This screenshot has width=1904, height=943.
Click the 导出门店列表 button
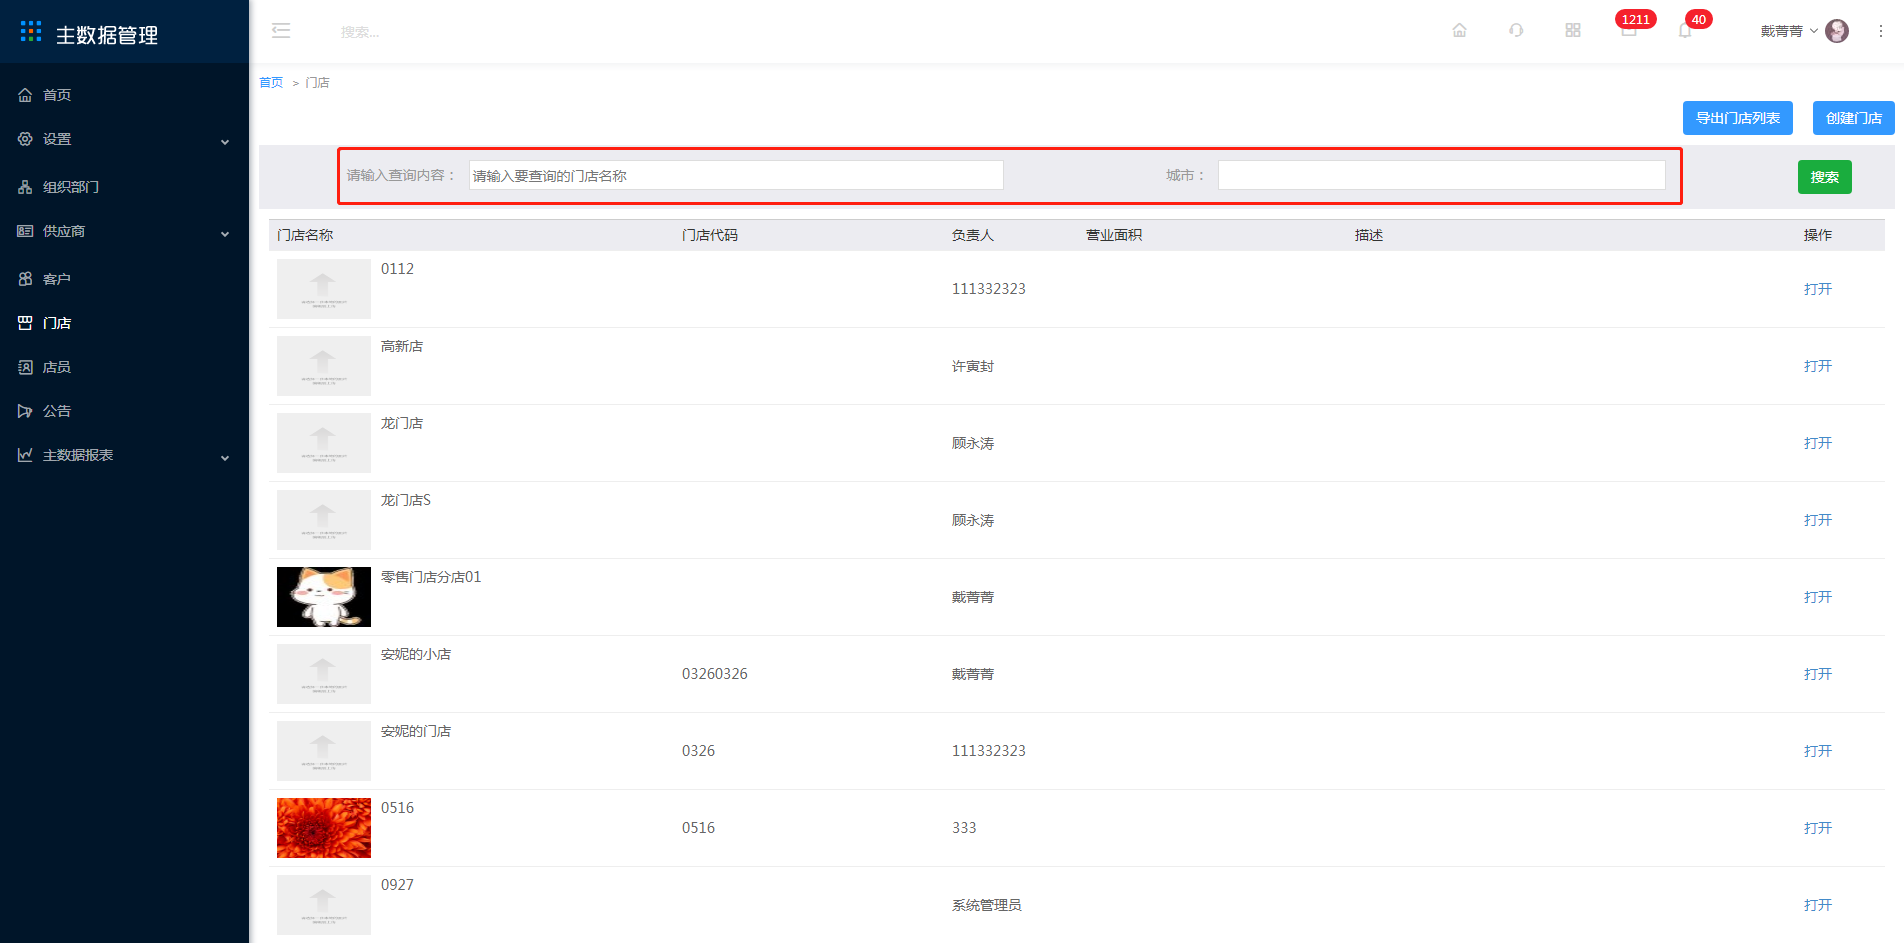pyautogui.click(x=1738, y=118)
